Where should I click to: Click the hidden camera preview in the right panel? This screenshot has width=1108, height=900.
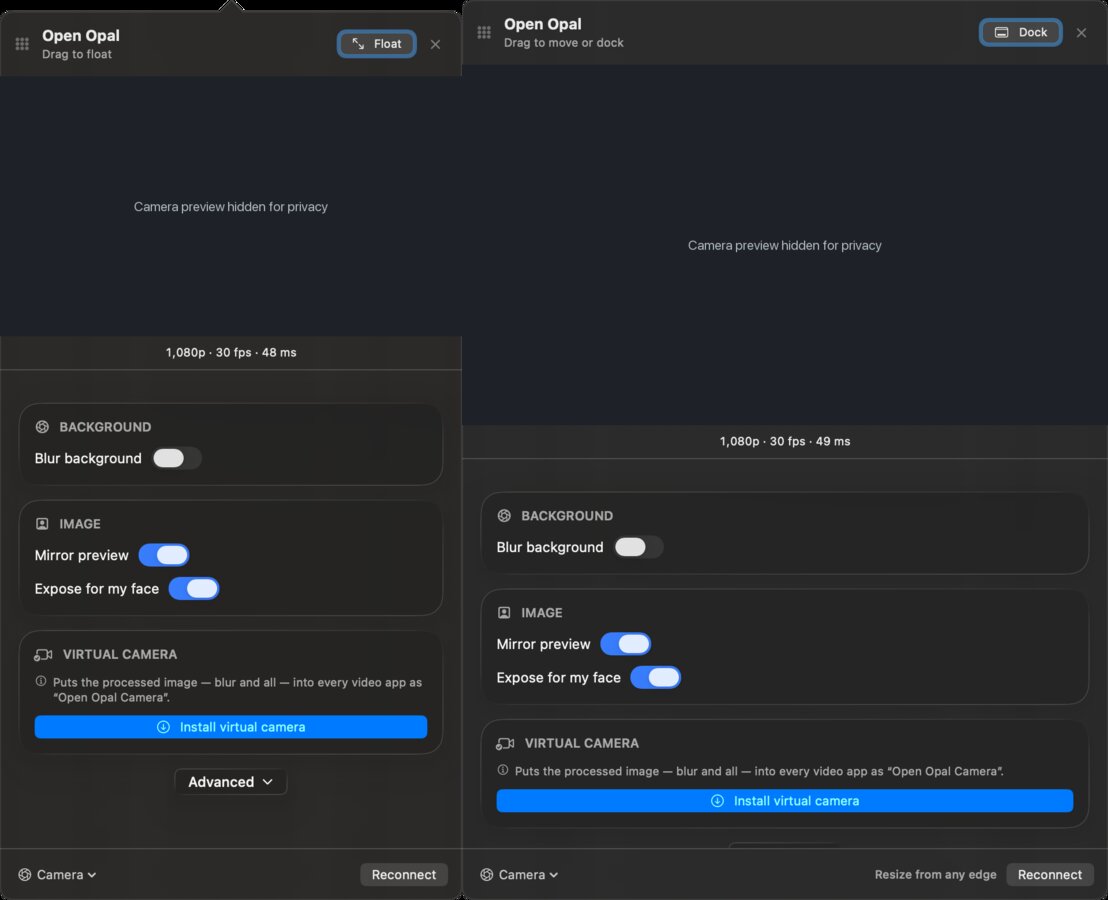coord(785,245)
